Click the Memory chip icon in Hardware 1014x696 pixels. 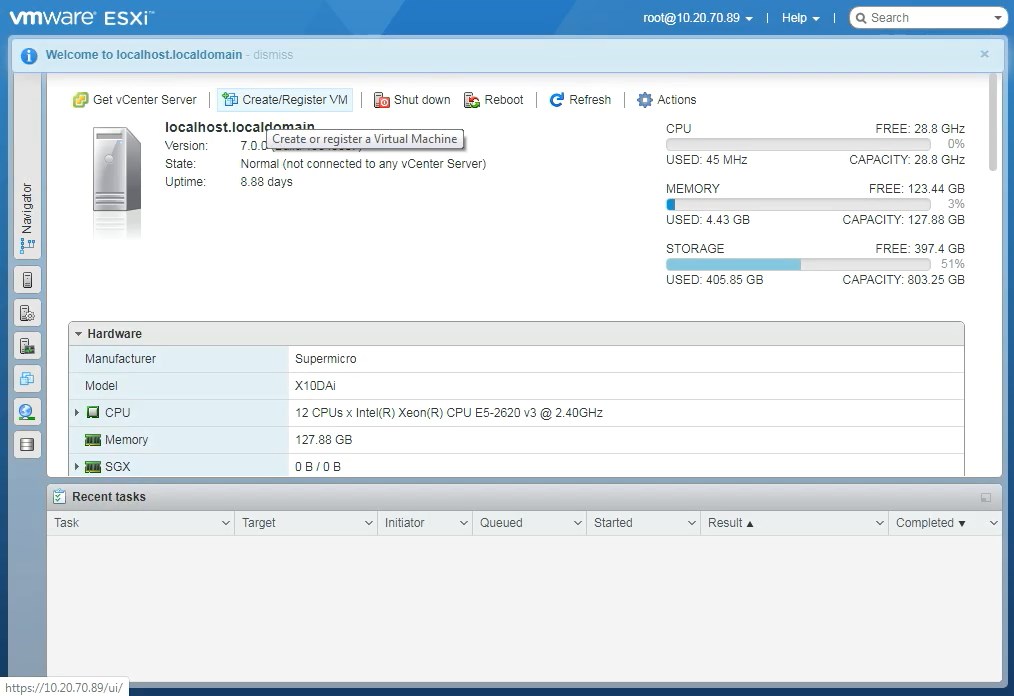(93, 440)
